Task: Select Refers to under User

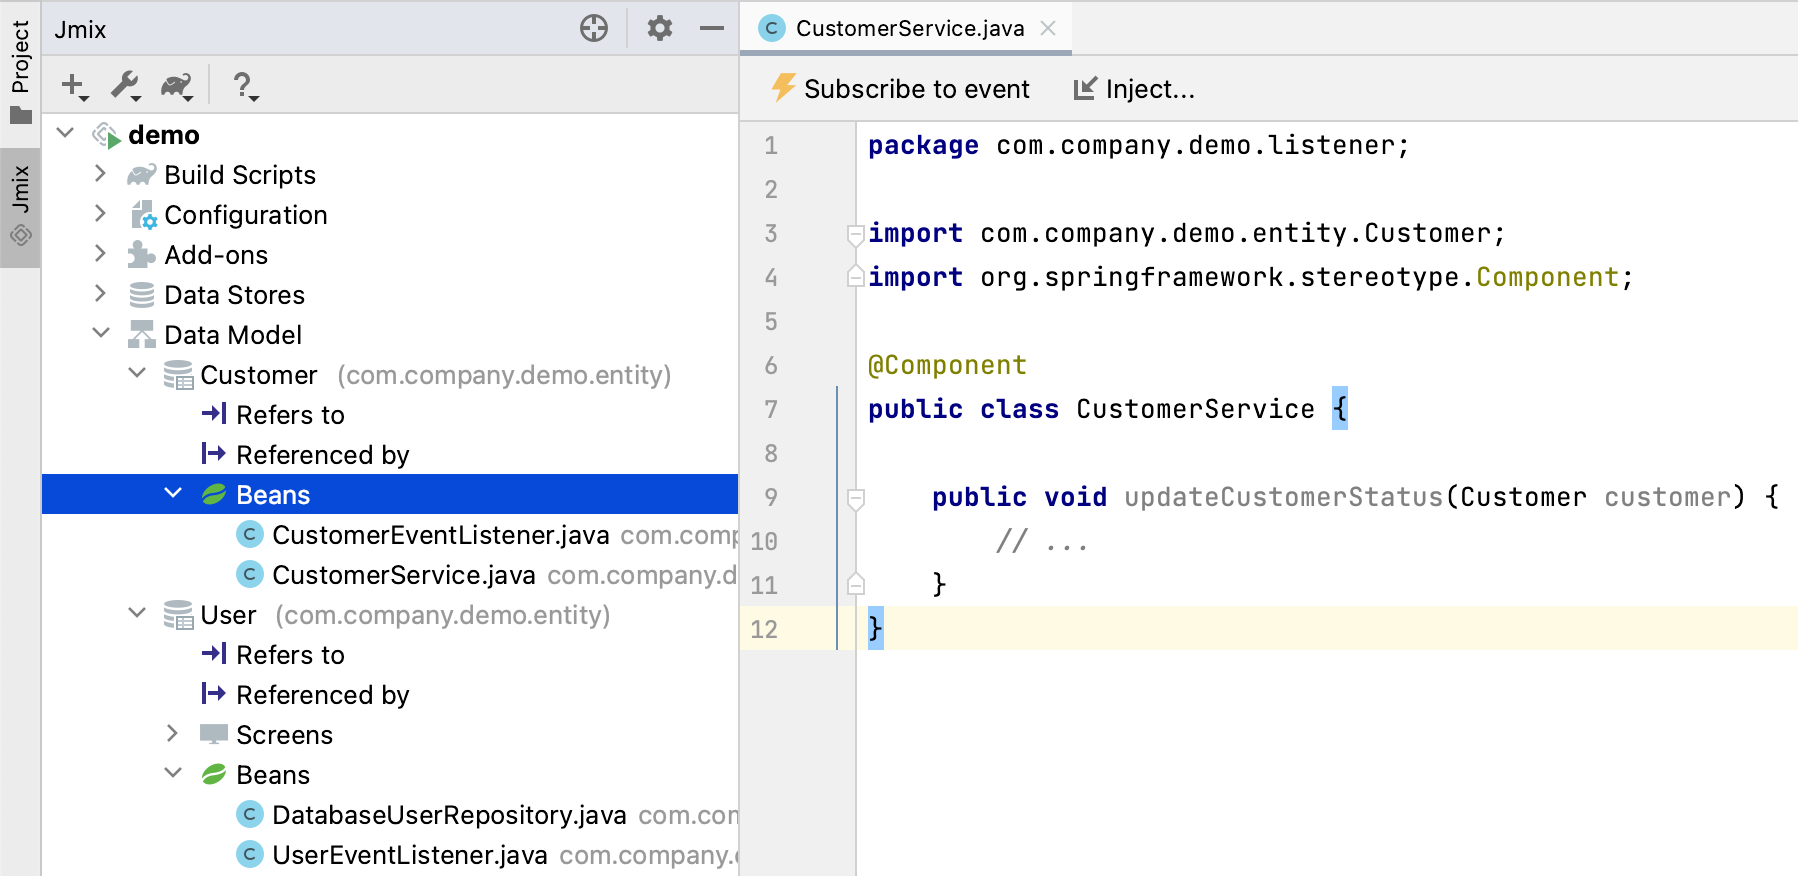Action: click(290, 655)
